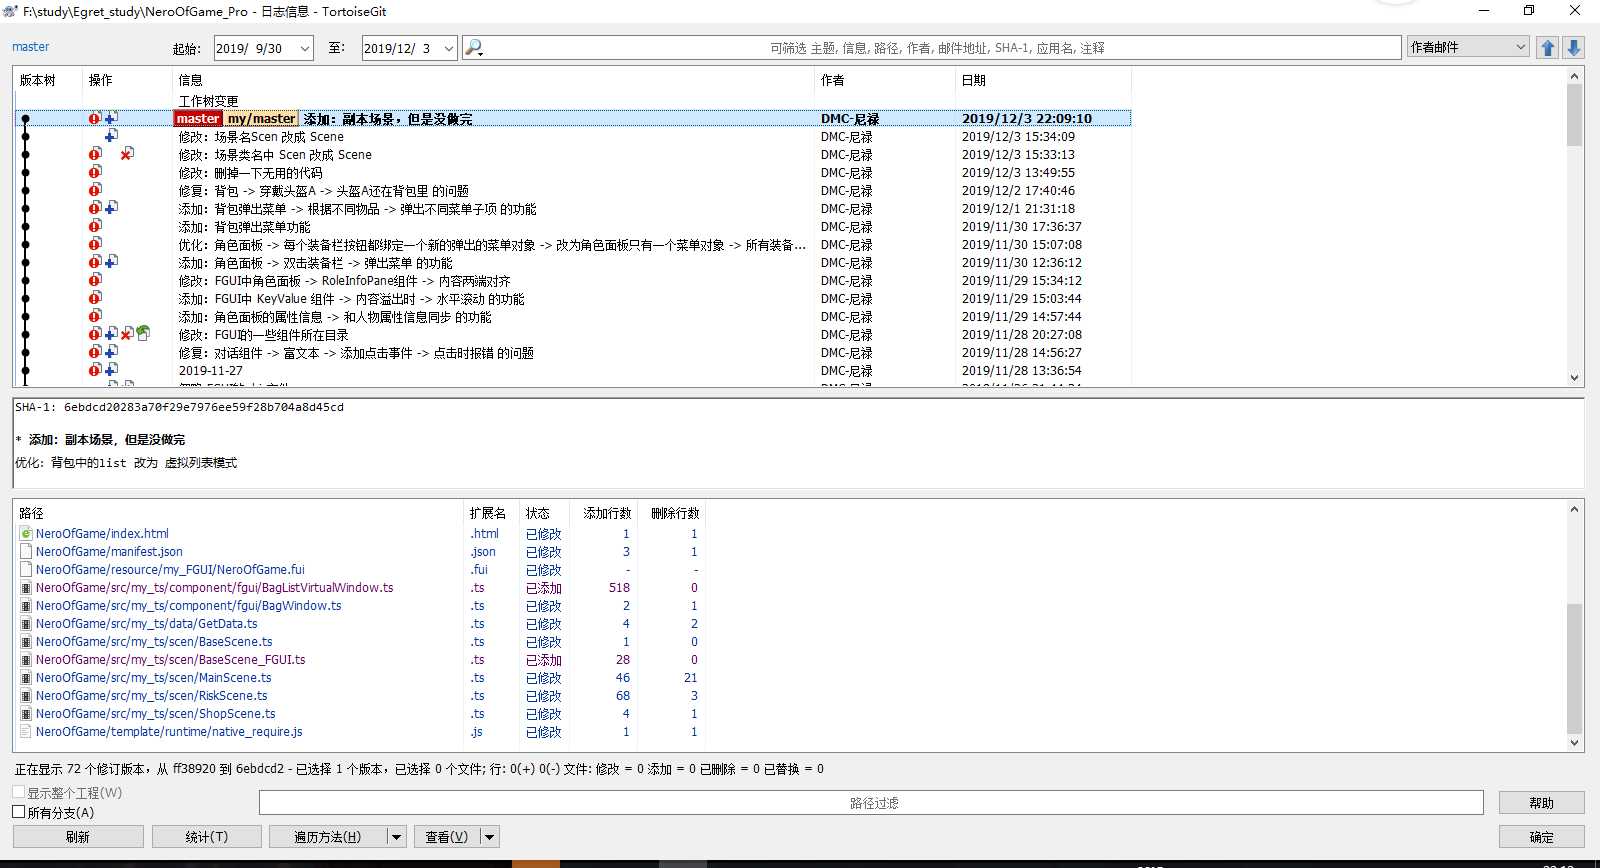This screenshot has height=868, width=1600.
Task: Click the BagListVirtualWindow.ts file icon
Action: 26,588
